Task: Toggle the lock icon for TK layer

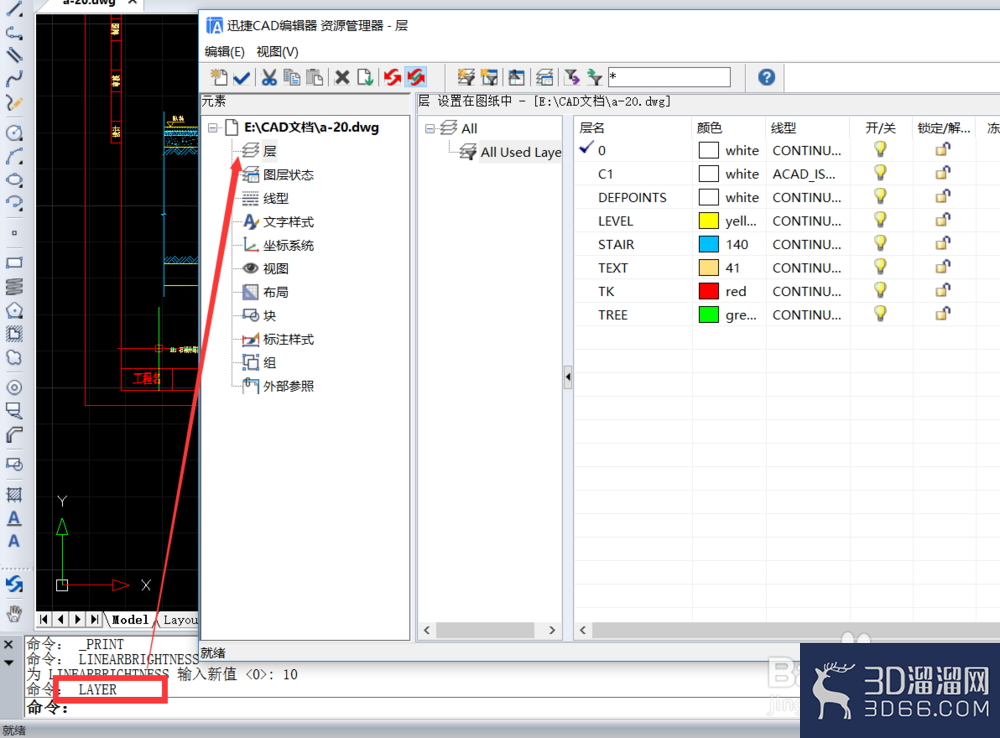Action: [943, 291]
